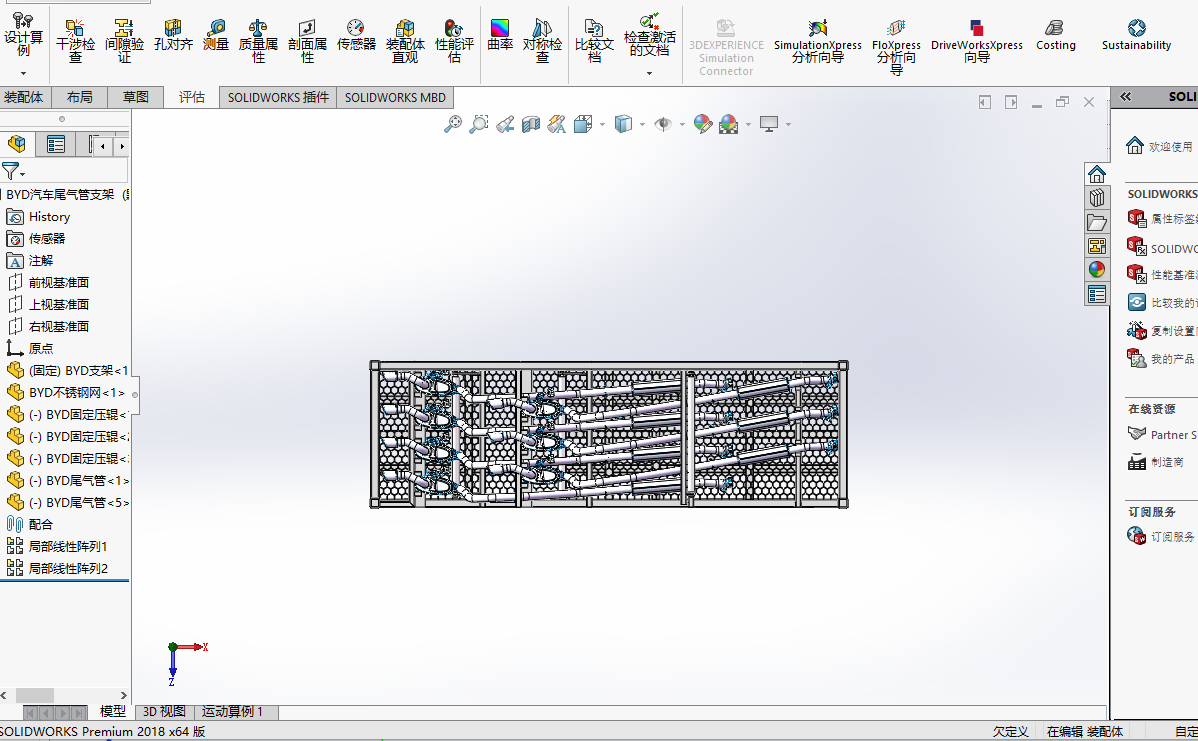Open the Interference Detection (干涉检查) tool
Screen dimensions: 1198x741
pyautogui.click(x=75, y=40)
